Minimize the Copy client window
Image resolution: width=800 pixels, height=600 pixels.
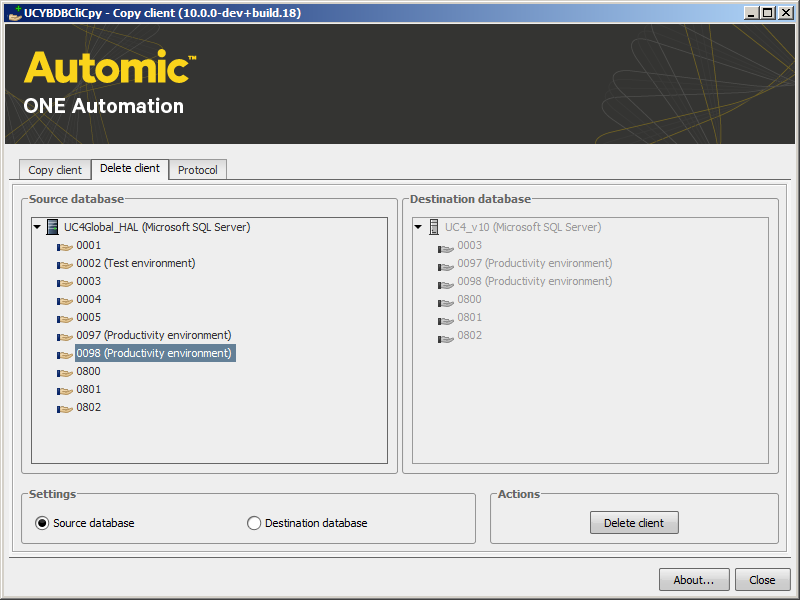[751, 13]
